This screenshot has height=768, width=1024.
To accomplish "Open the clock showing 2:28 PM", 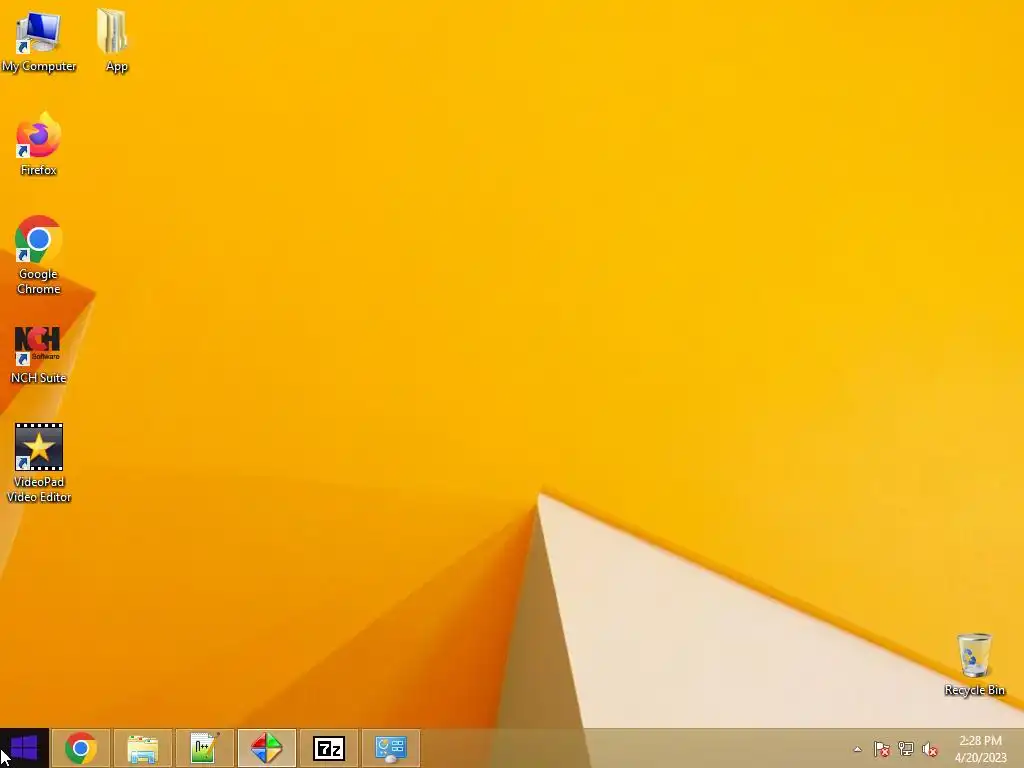I will coord(980,749).
